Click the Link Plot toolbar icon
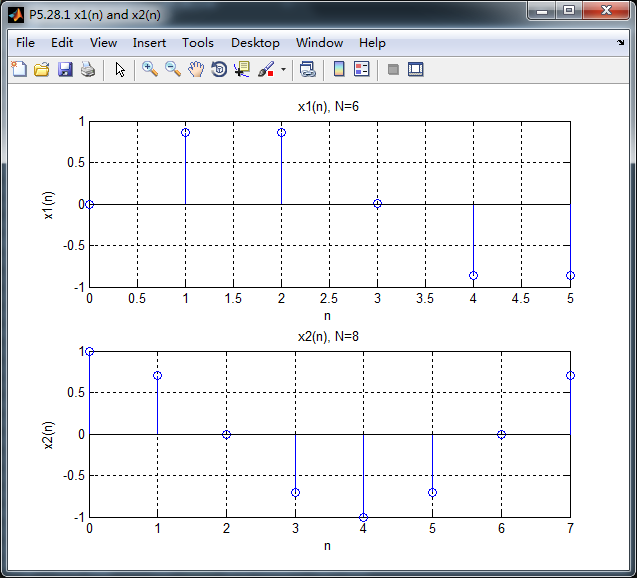 tap(308, 69)
